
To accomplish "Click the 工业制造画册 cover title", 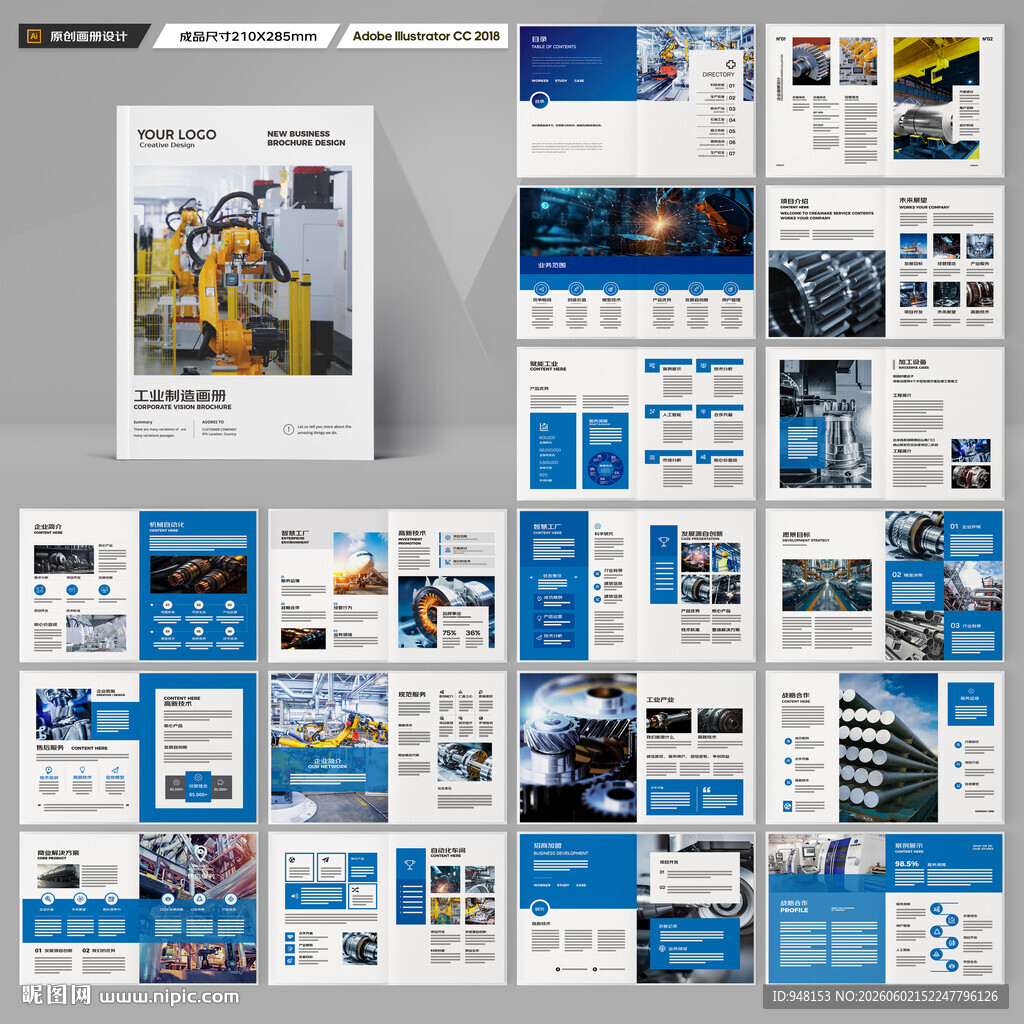I will click(180, 395).
